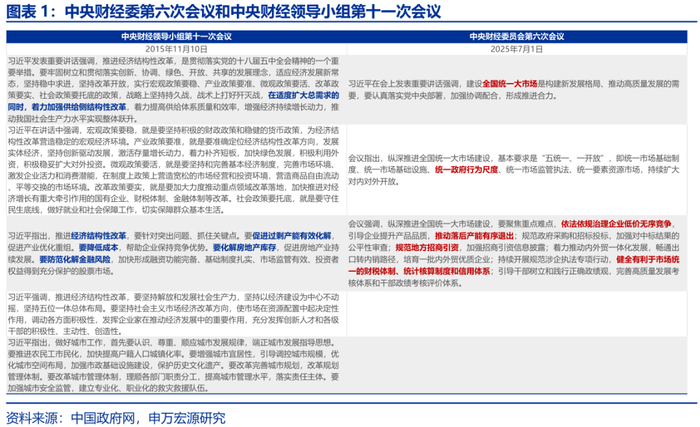Click the blue text 要化解房地产库存
This screenshot has width=700, height=427.
coord(244,247)
